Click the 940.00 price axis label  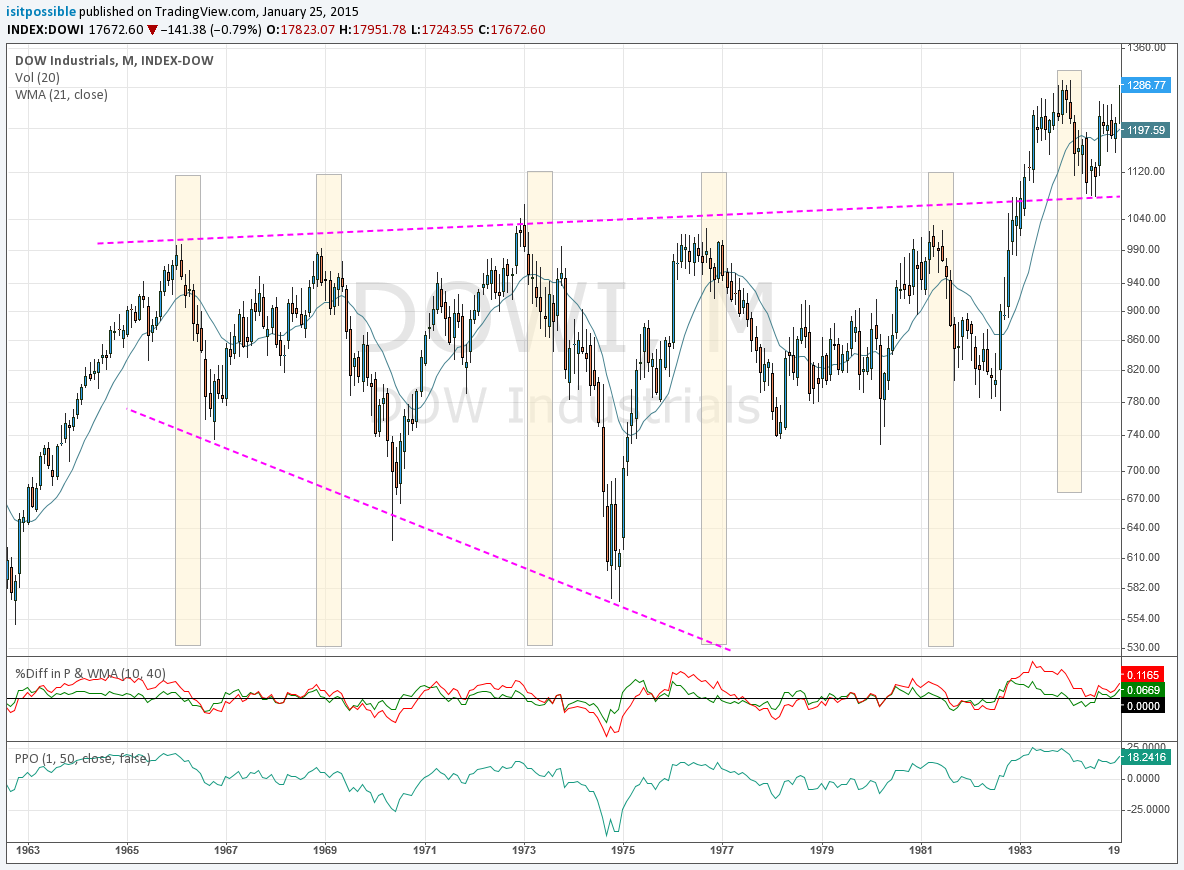tap(1143, 282)
